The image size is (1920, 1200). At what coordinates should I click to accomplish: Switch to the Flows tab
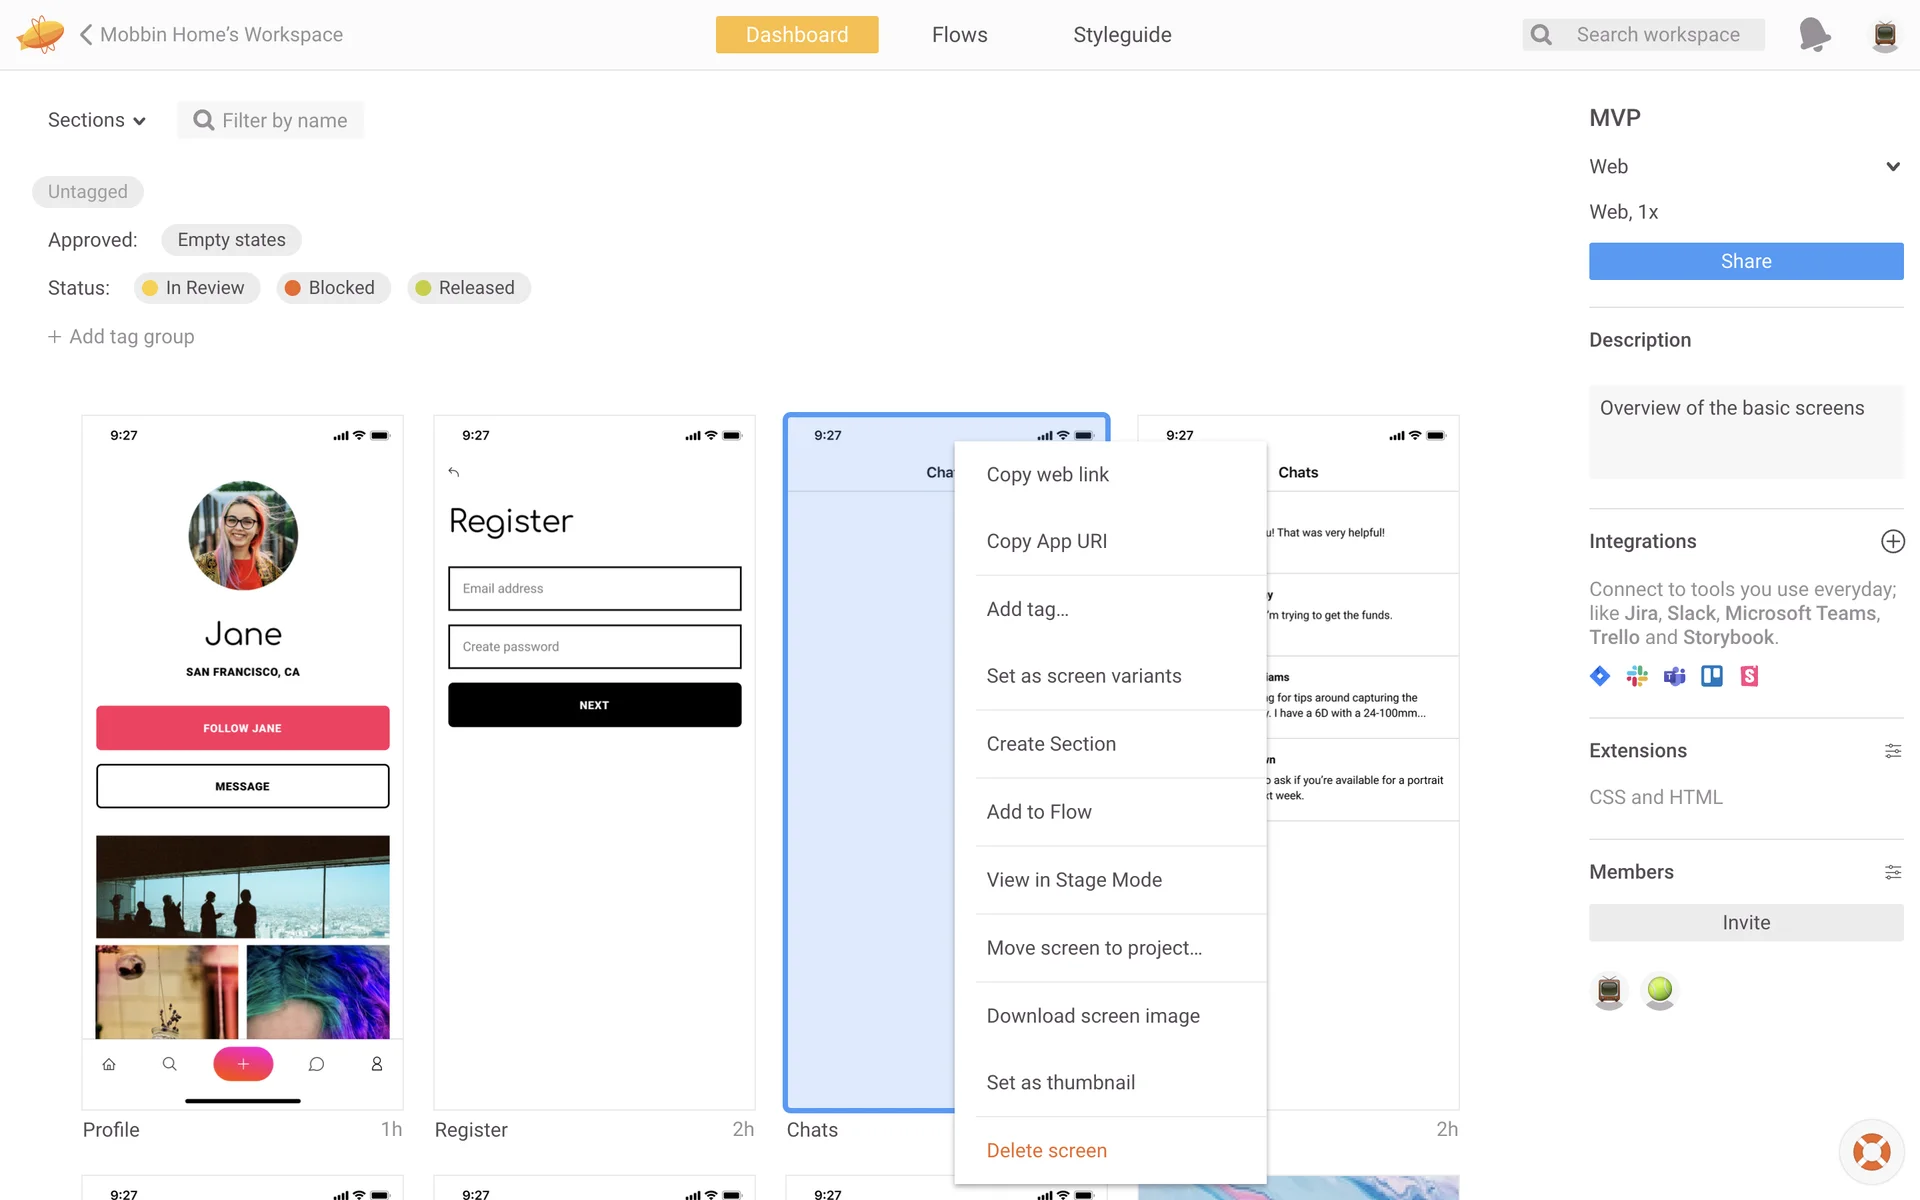[959, 35]
